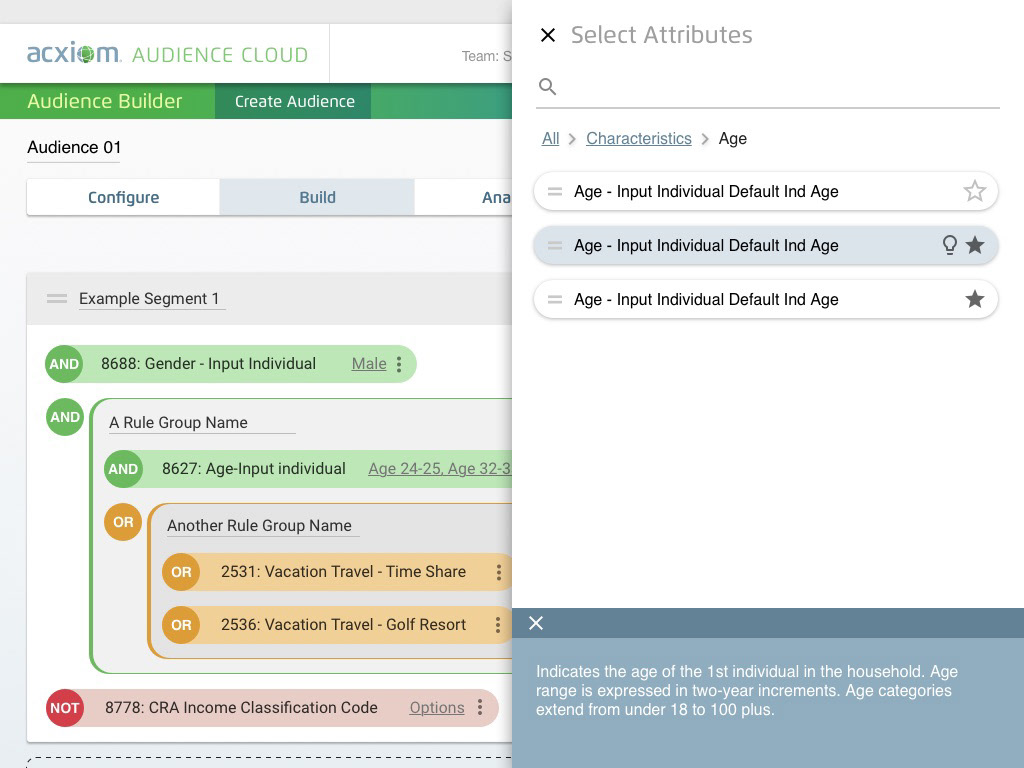Unstar the highlighted second Age attribute
This screenshot has width=1024, height=768.
click(x=975, y=245)
